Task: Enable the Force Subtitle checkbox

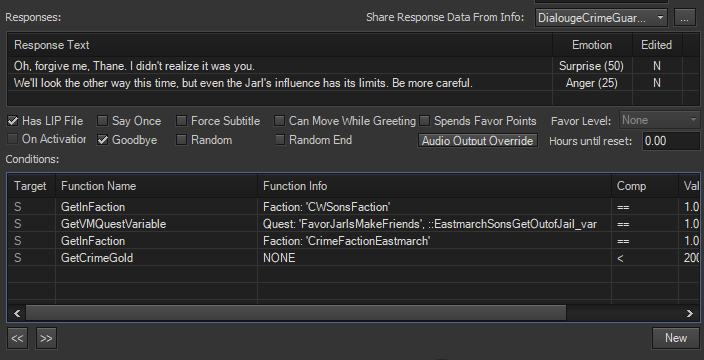Action: [181, 121]
